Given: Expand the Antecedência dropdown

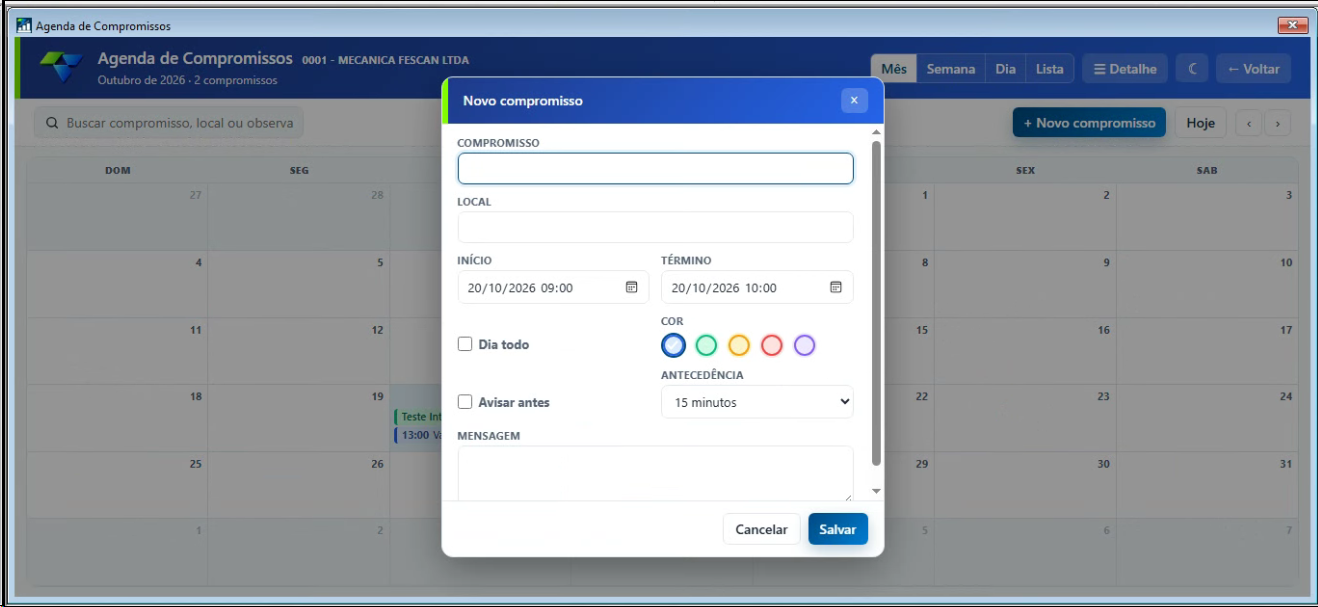Looking at the screenshot, I should 757,402.
